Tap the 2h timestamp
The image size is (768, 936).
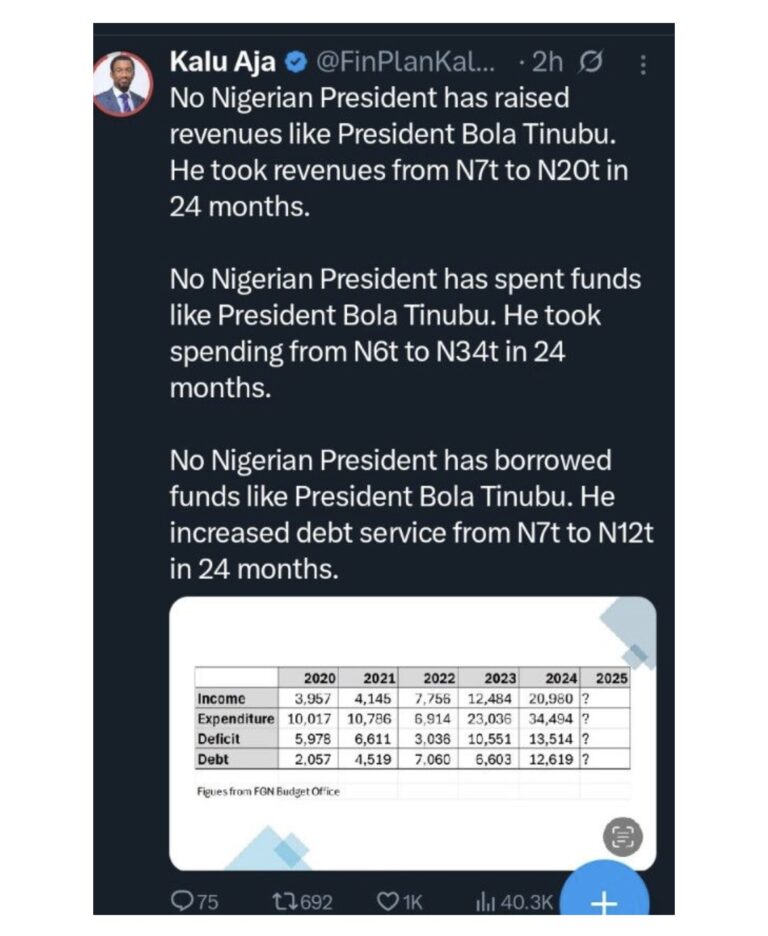pos(547,61)
